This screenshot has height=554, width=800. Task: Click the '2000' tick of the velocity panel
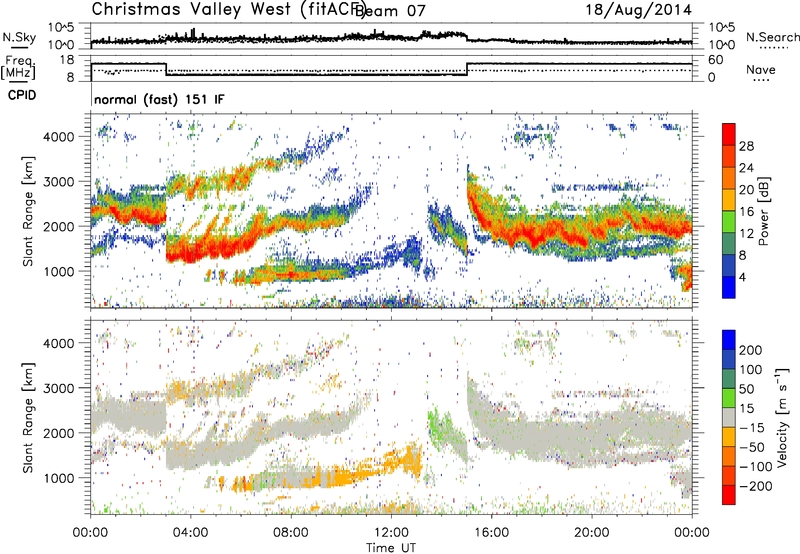[x=59, y=433]
